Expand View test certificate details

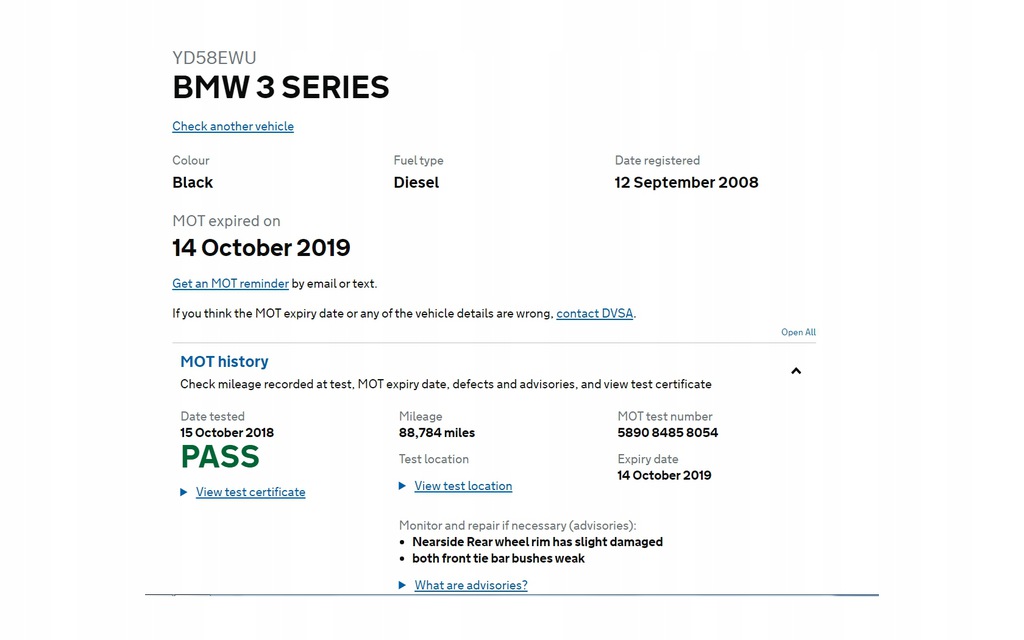(x=250, y=492)
